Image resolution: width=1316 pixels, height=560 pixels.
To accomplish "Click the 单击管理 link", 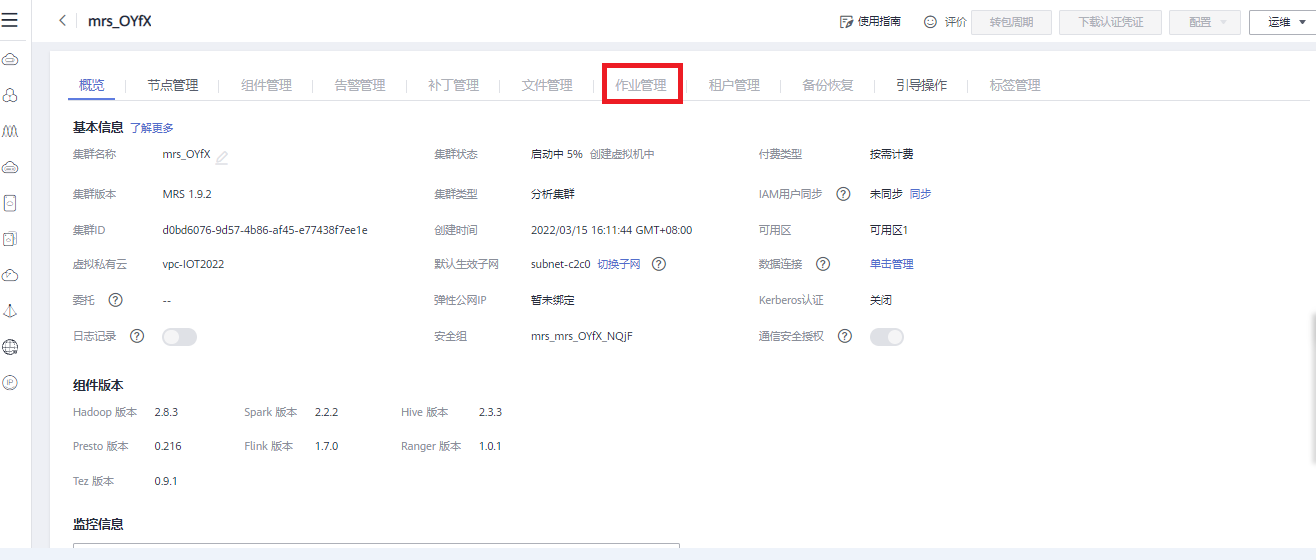I will (892, 264).
